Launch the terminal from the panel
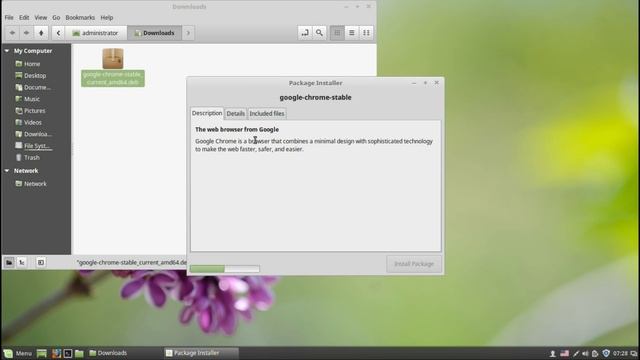 tap(68, 353)
